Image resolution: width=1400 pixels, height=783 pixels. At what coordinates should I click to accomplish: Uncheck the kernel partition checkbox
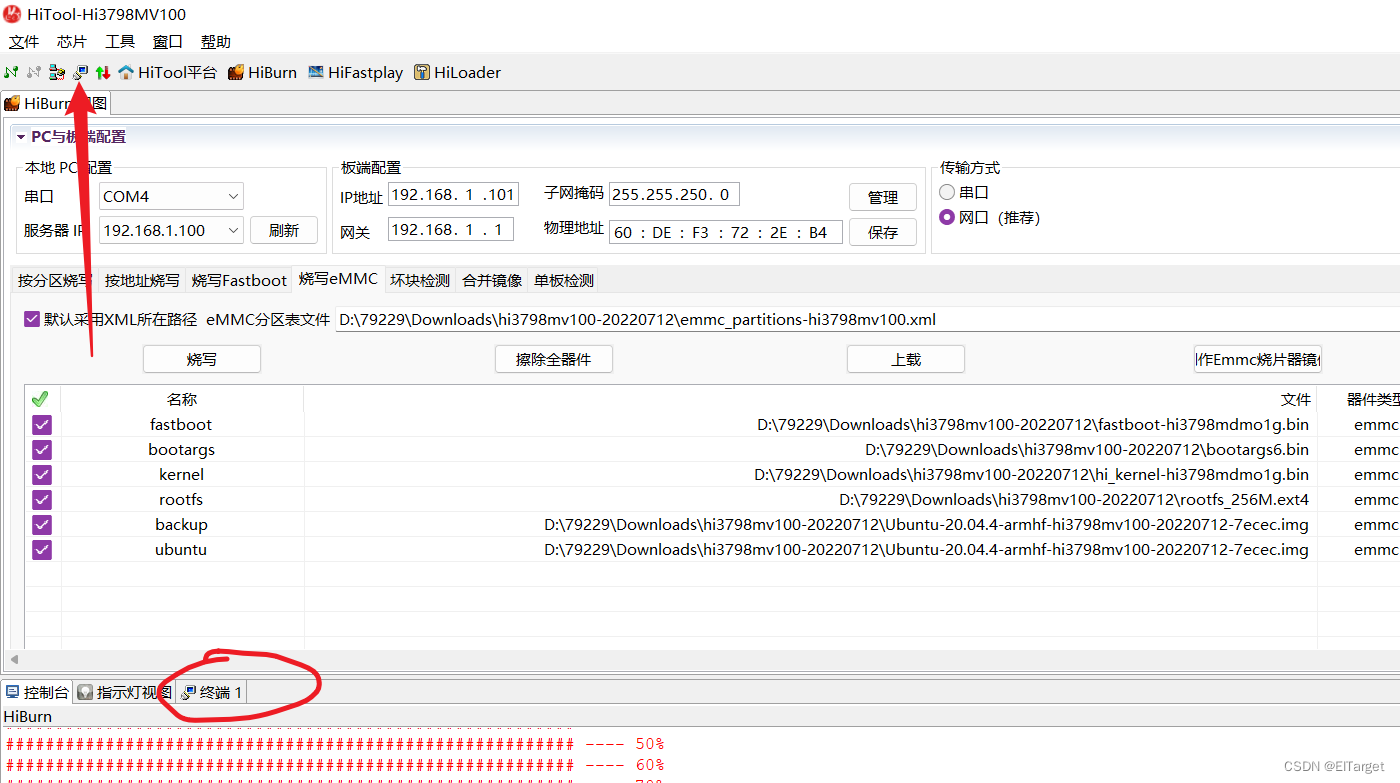[41, 474]
